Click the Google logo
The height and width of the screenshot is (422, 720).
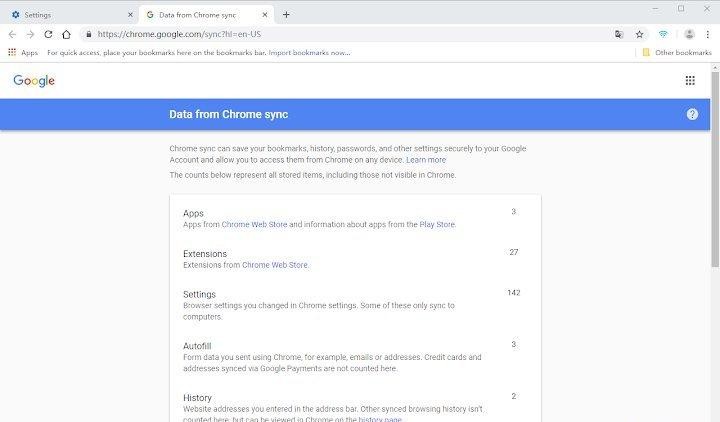[x=34, y=81]
